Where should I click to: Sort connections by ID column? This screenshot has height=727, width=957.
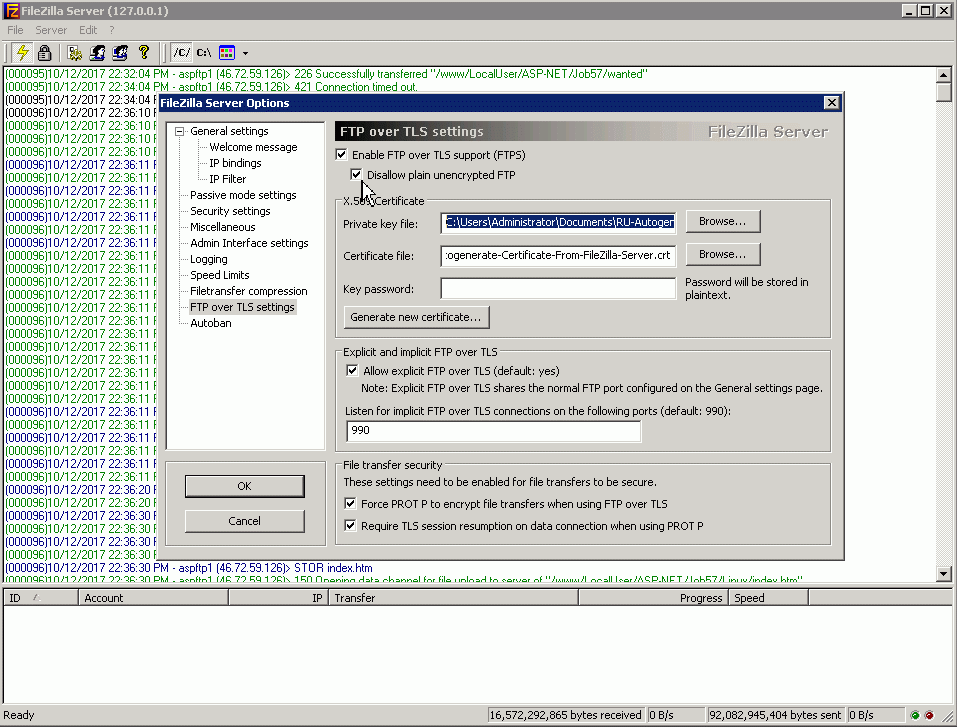tap(40, 598)
